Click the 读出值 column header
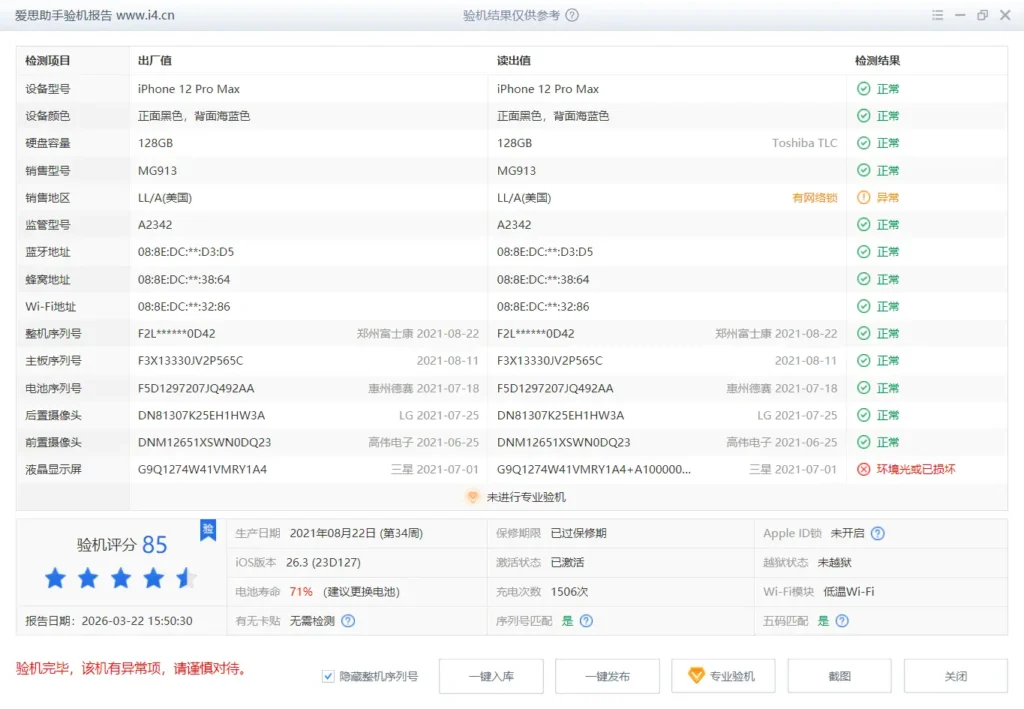Screen dimensions: 1024x709 (513, 61)
